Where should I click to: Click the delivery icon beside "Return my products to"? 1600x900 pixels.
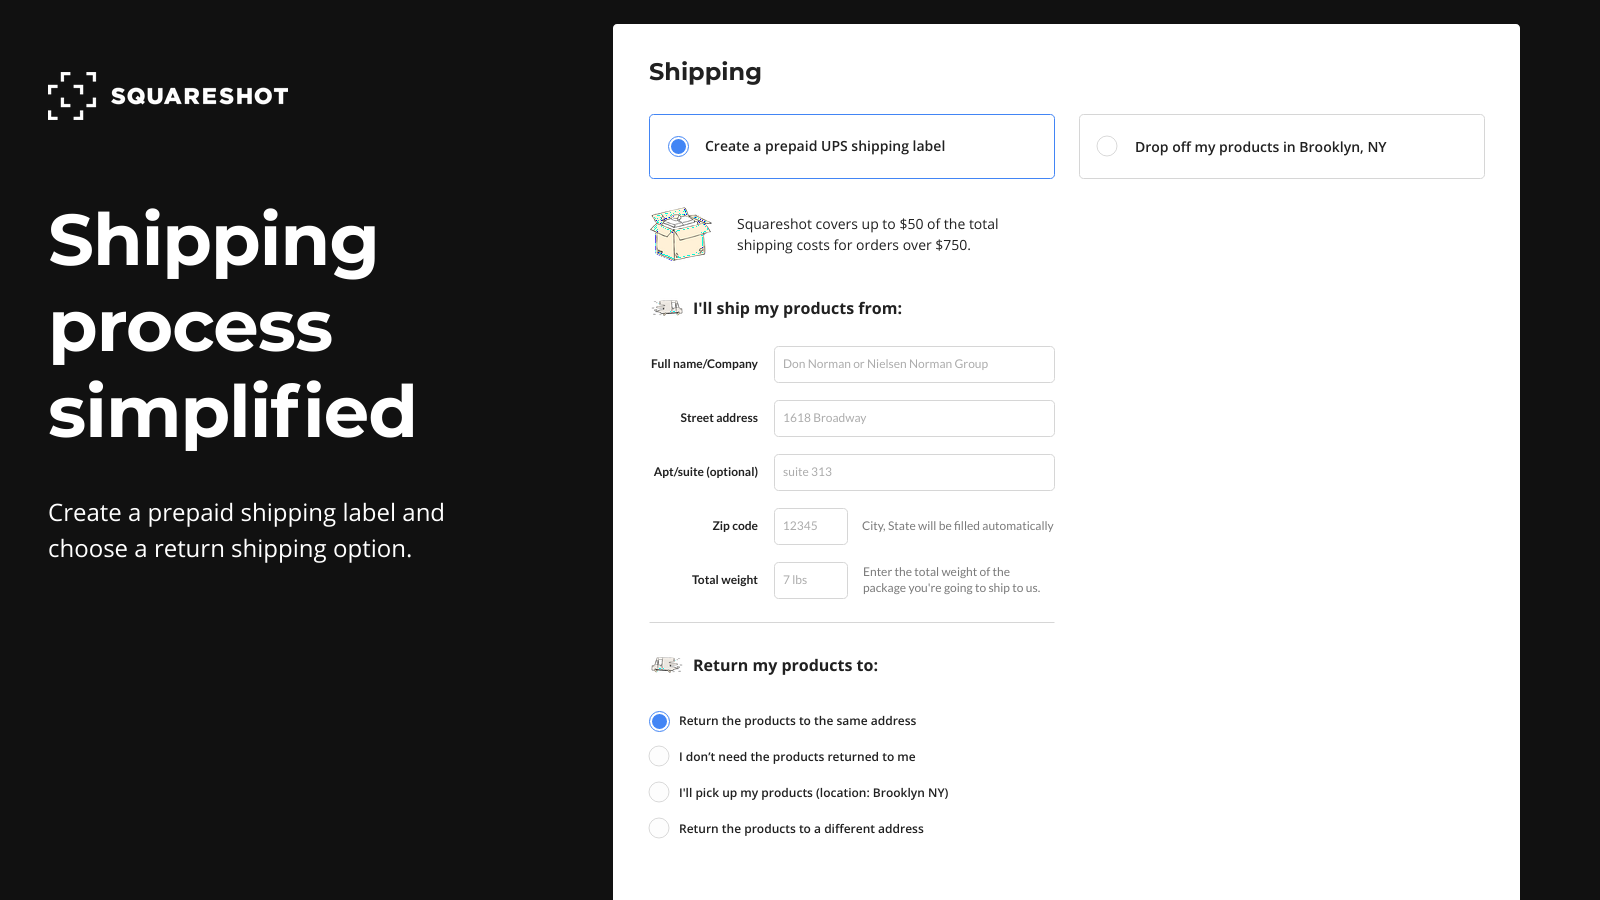click(x=666, y=664)
